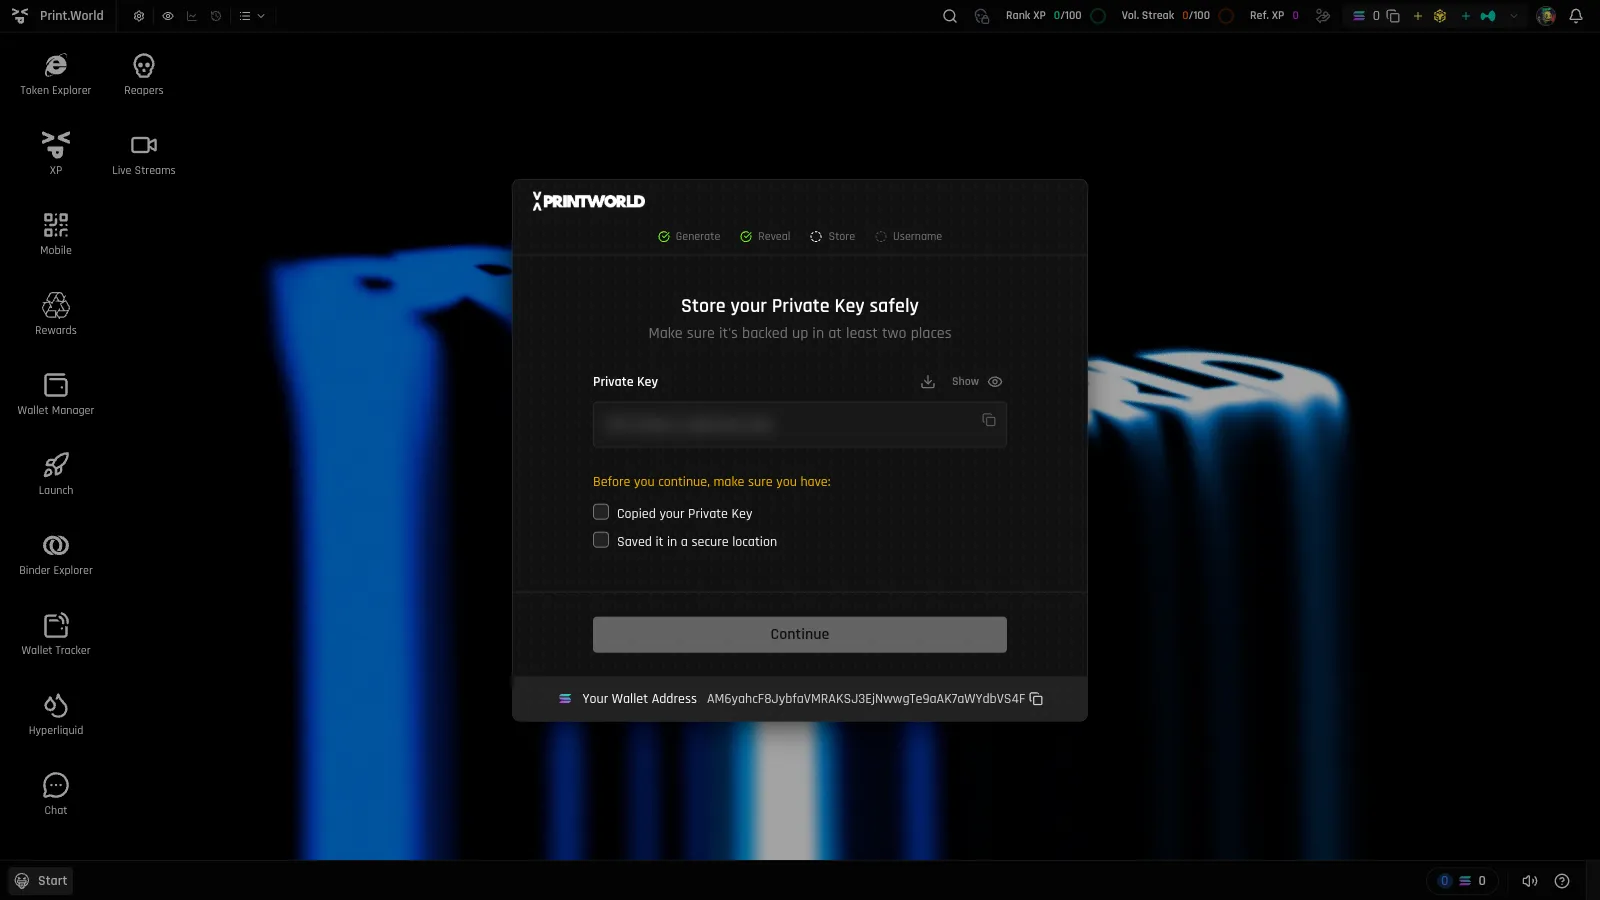Toggle sound with the speaker icon
This screenshot has height=900, width=1600.
pyautogui.click(x=1530, y=881)
